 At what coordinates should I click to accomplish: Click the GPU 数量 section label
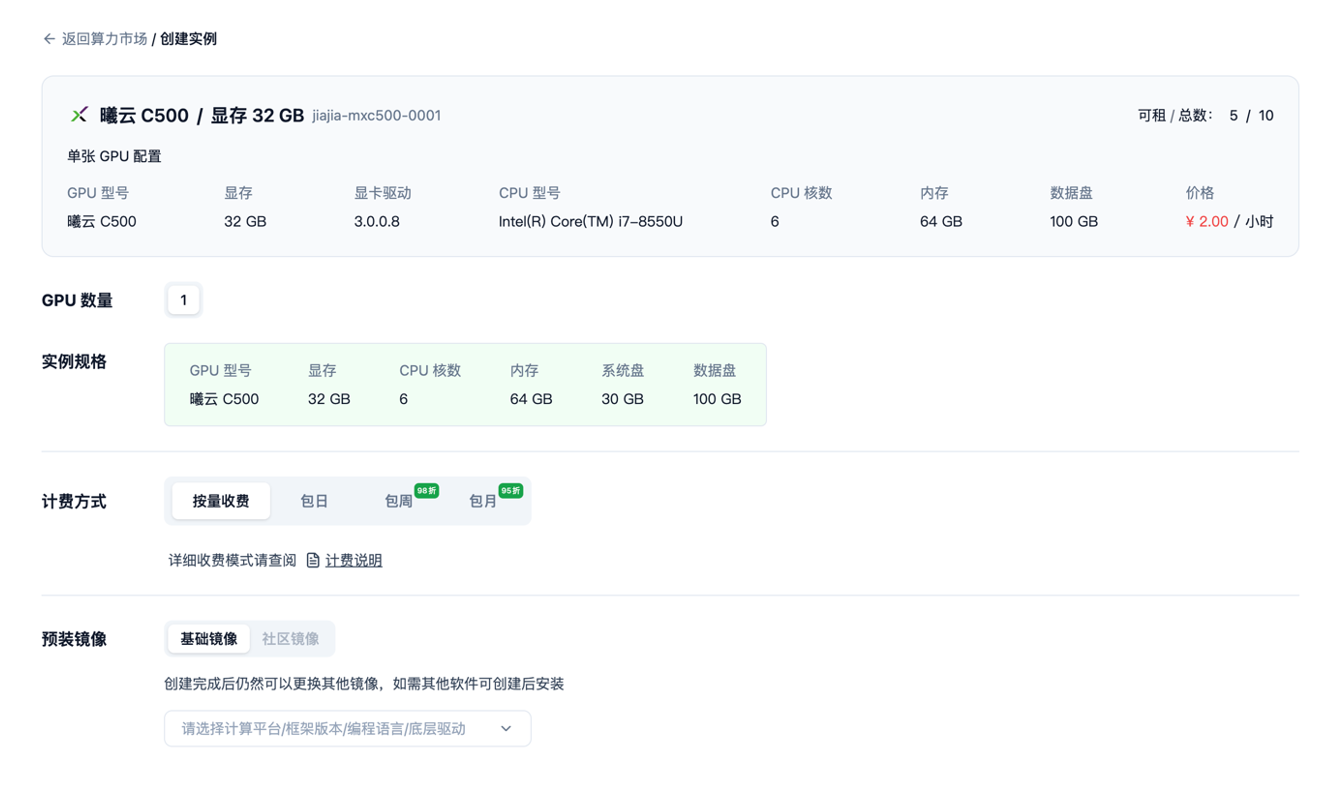77,300
